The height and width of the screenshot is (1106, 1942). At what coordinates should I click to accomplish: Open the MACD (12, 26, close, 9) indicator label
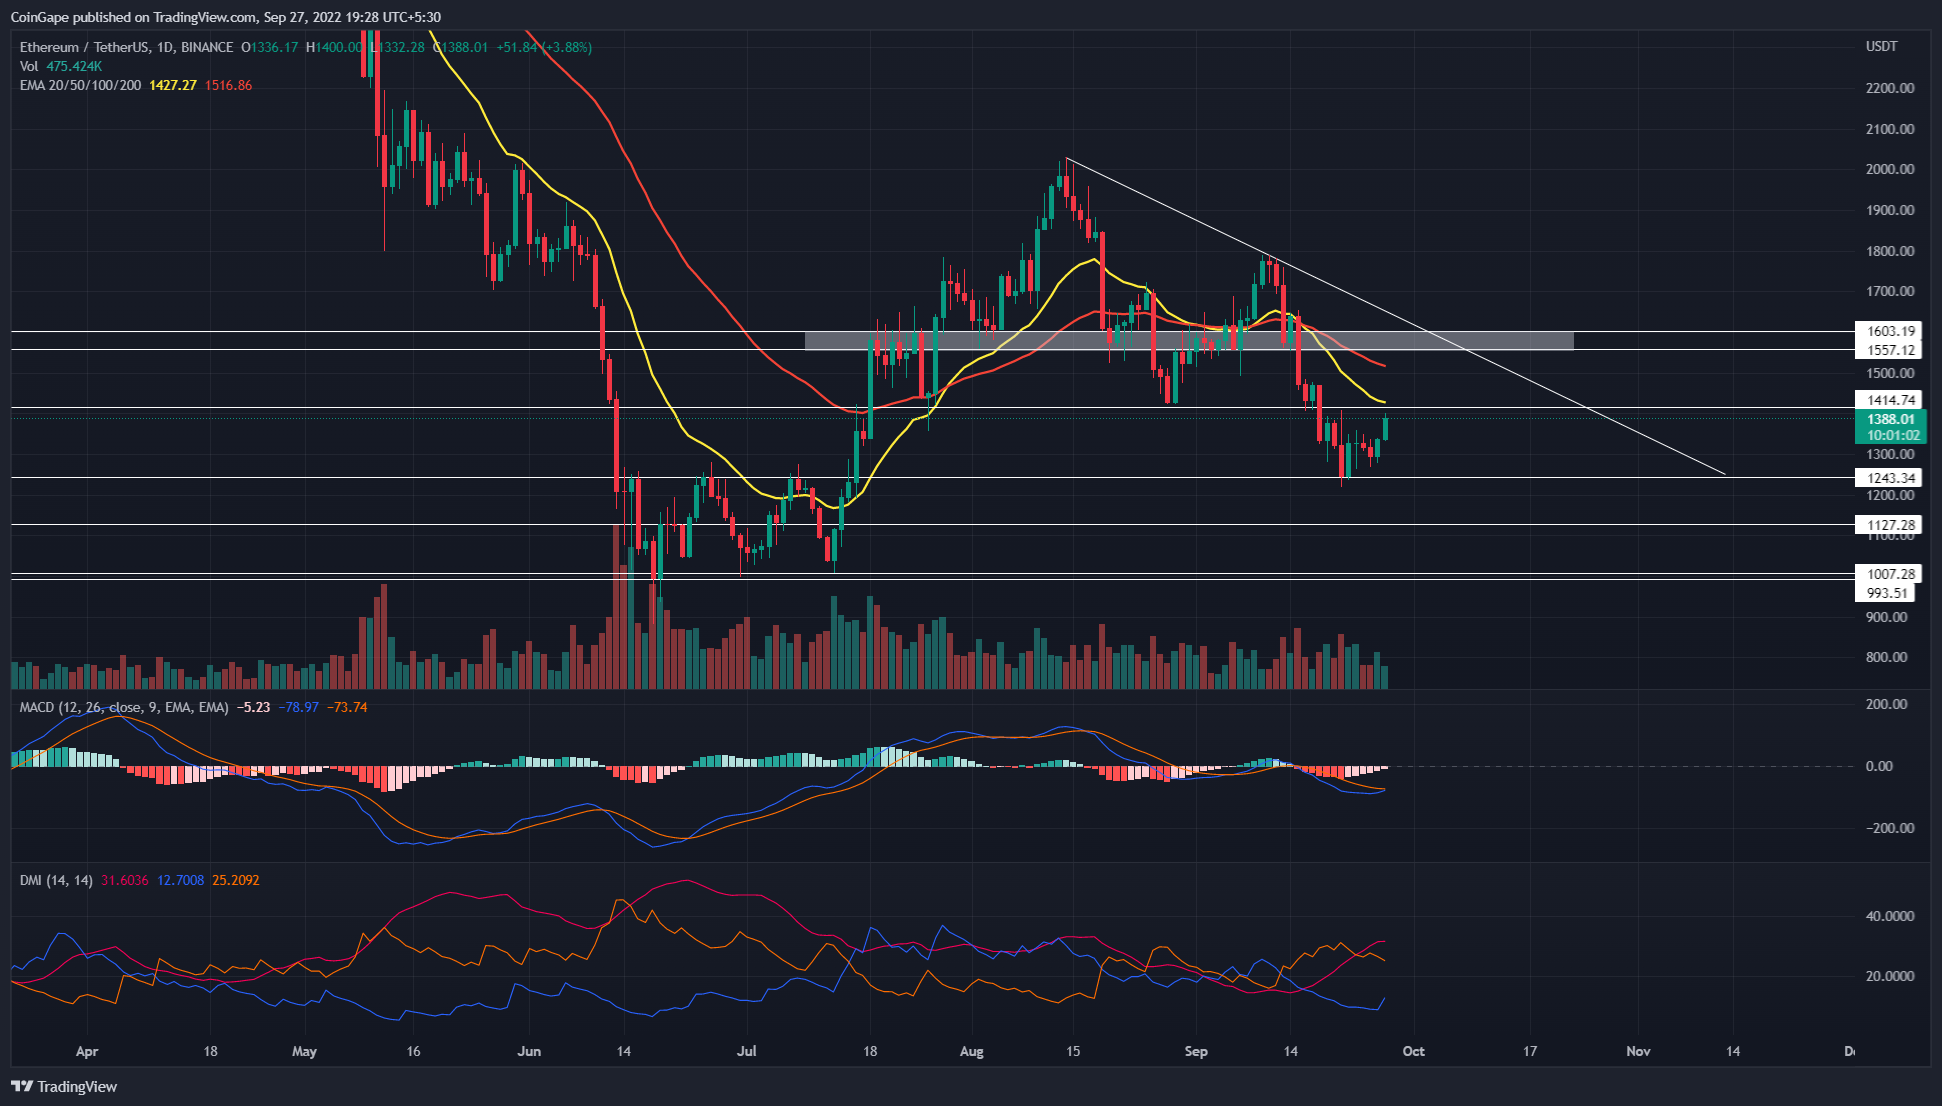click(x=125, y=707)
